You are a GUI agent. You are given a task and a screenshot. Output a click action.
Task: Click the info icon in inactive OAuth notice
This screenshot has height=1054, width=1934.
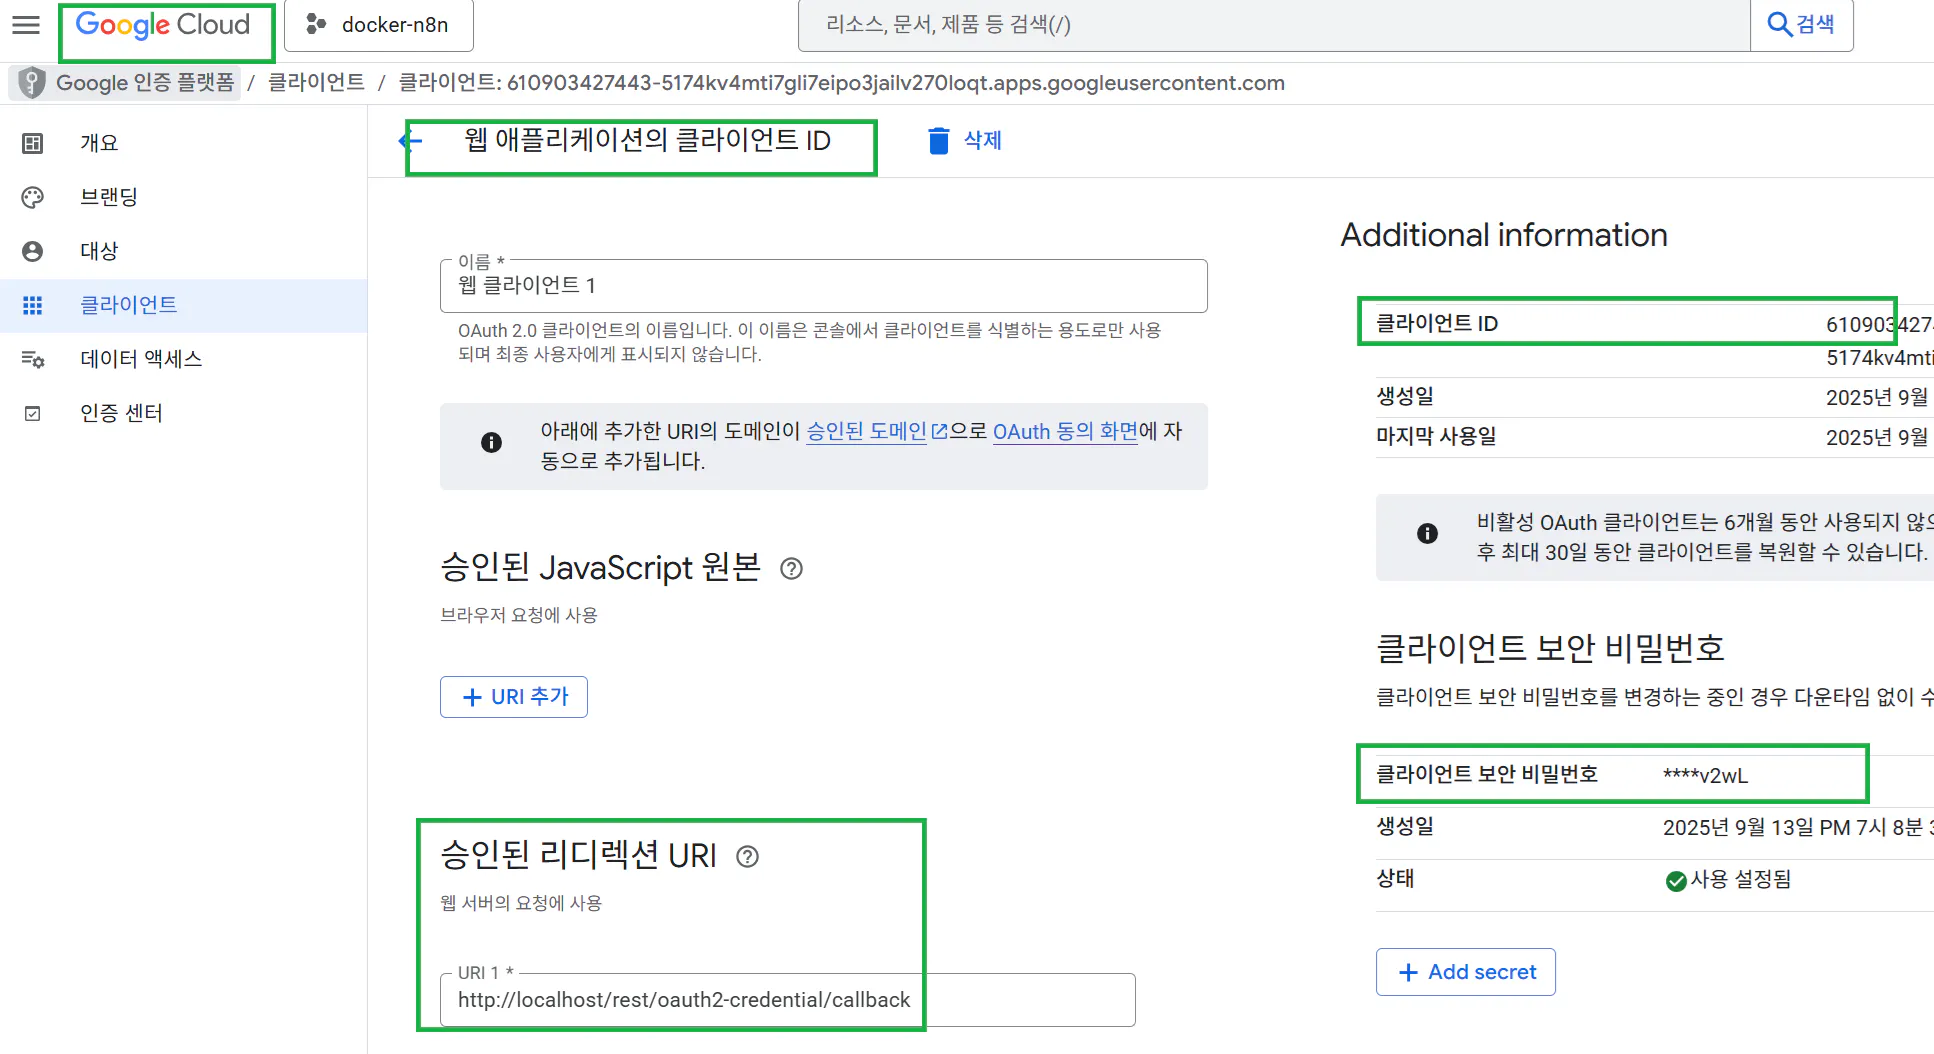(x=1427, y=534)
